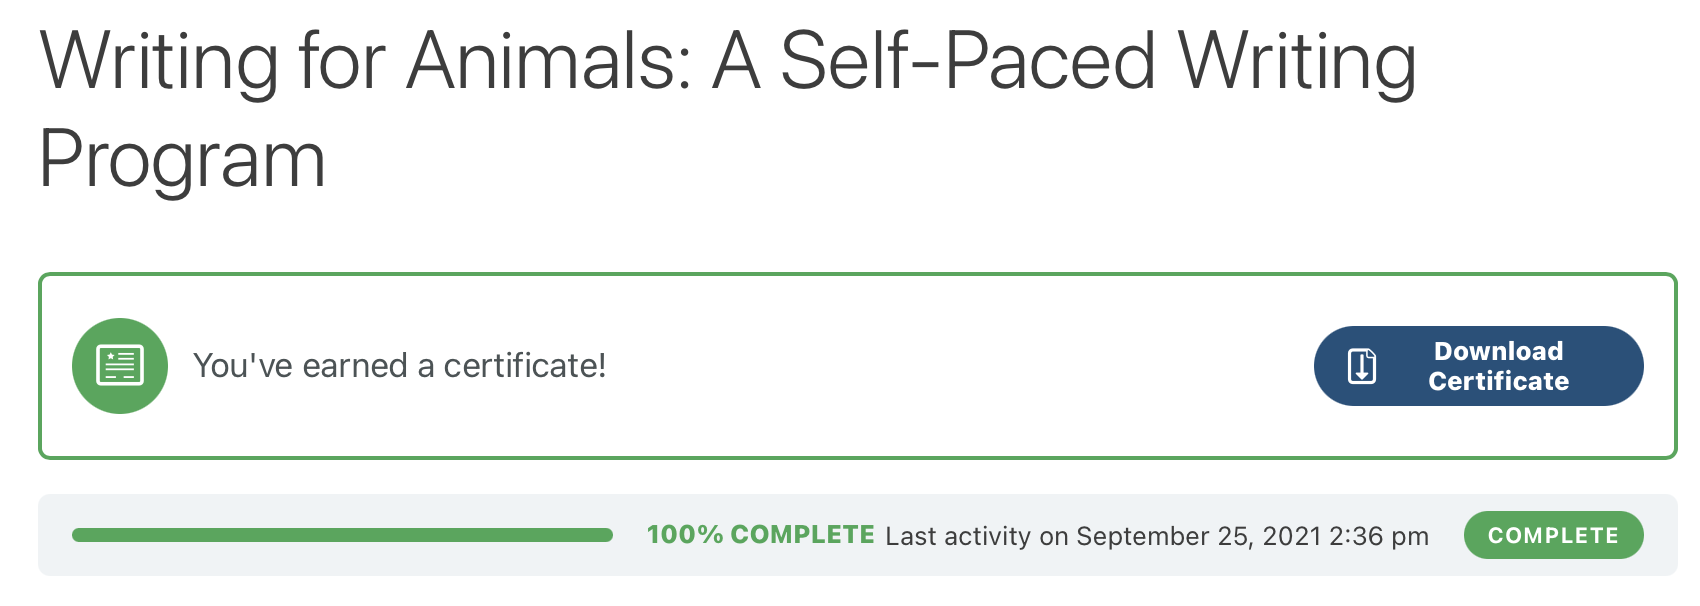Click the word Certificate on the blue button
This screenshot has height=606, width=1700.
click(x=1498, y=381)
